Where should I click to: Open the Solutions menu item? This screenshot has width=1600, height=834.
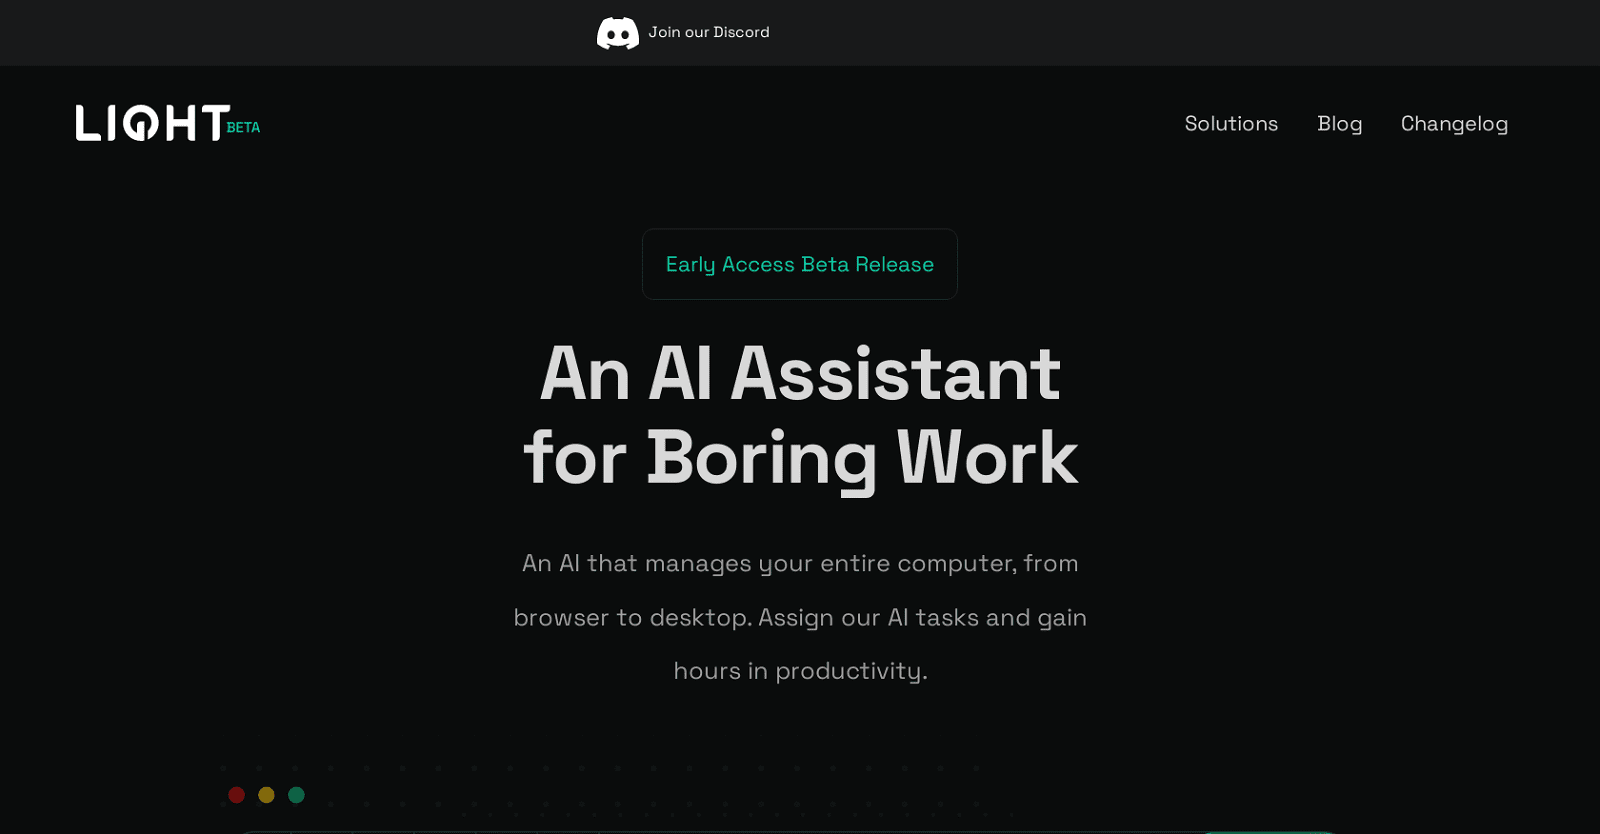(1231, 123)
